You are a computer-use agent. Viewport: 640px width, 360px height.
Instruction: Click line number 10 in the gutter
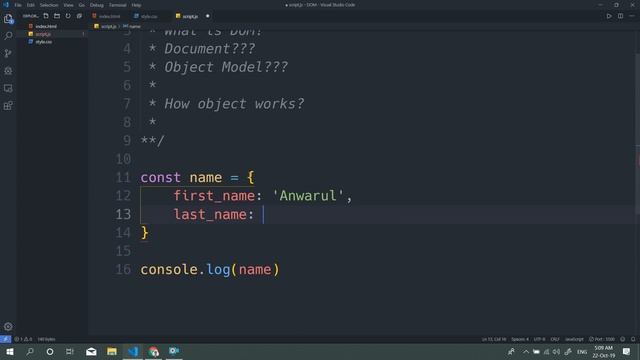(x=123, y=159)
